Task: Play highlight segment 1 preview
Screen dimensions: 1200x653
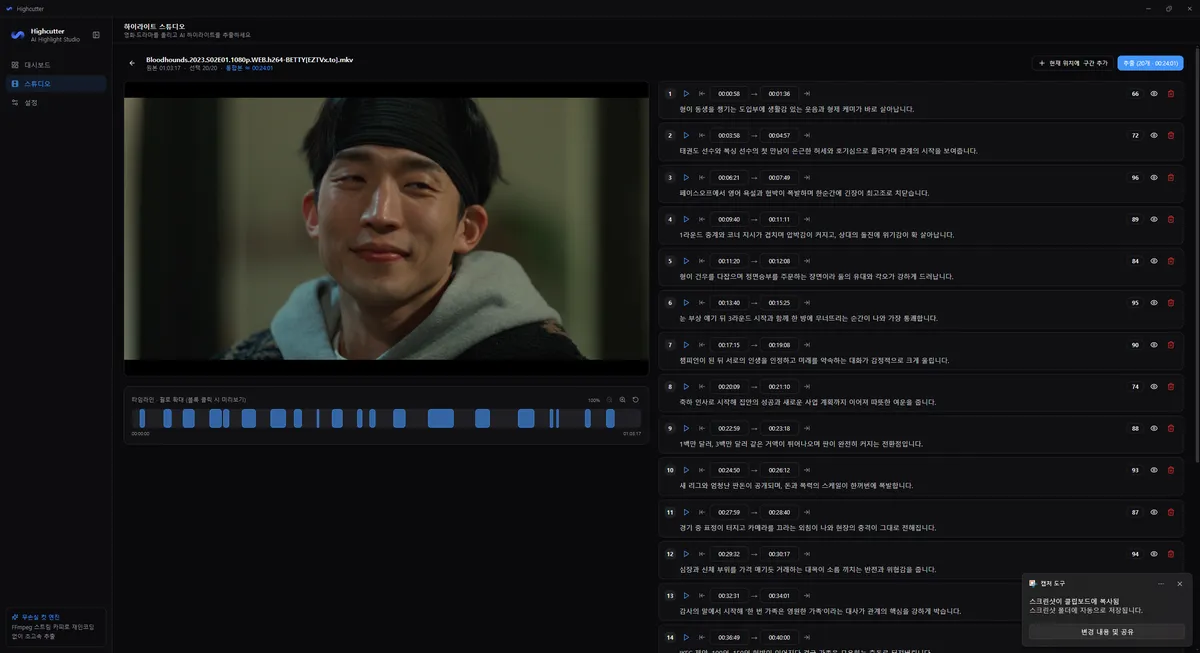Action: tap(686, 94)
